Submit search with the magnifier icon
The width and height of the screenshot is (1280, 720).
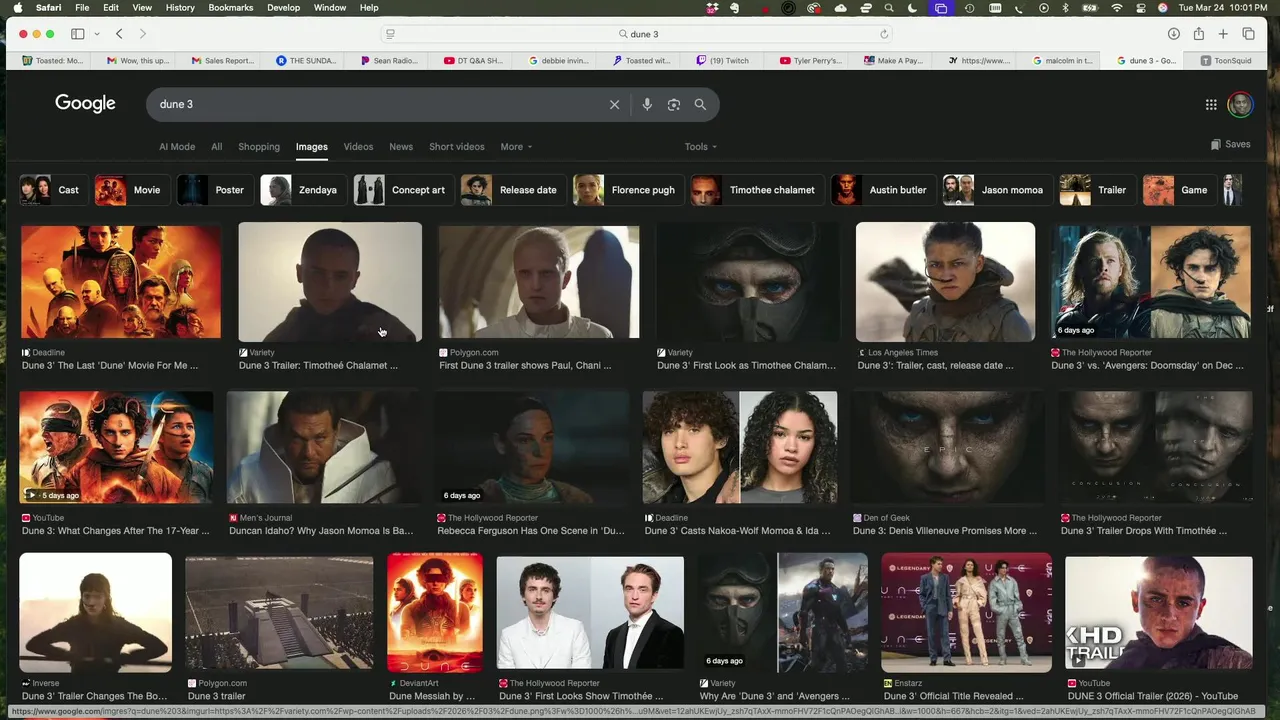700,104
